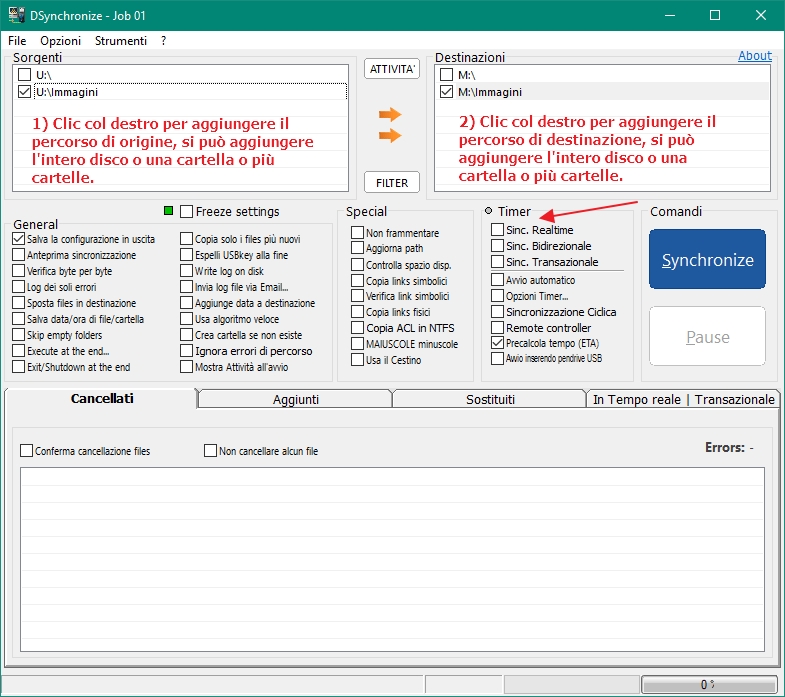Enable Copia links simbolici
This screenshot has width=785, height=697.
coord(357,280)
